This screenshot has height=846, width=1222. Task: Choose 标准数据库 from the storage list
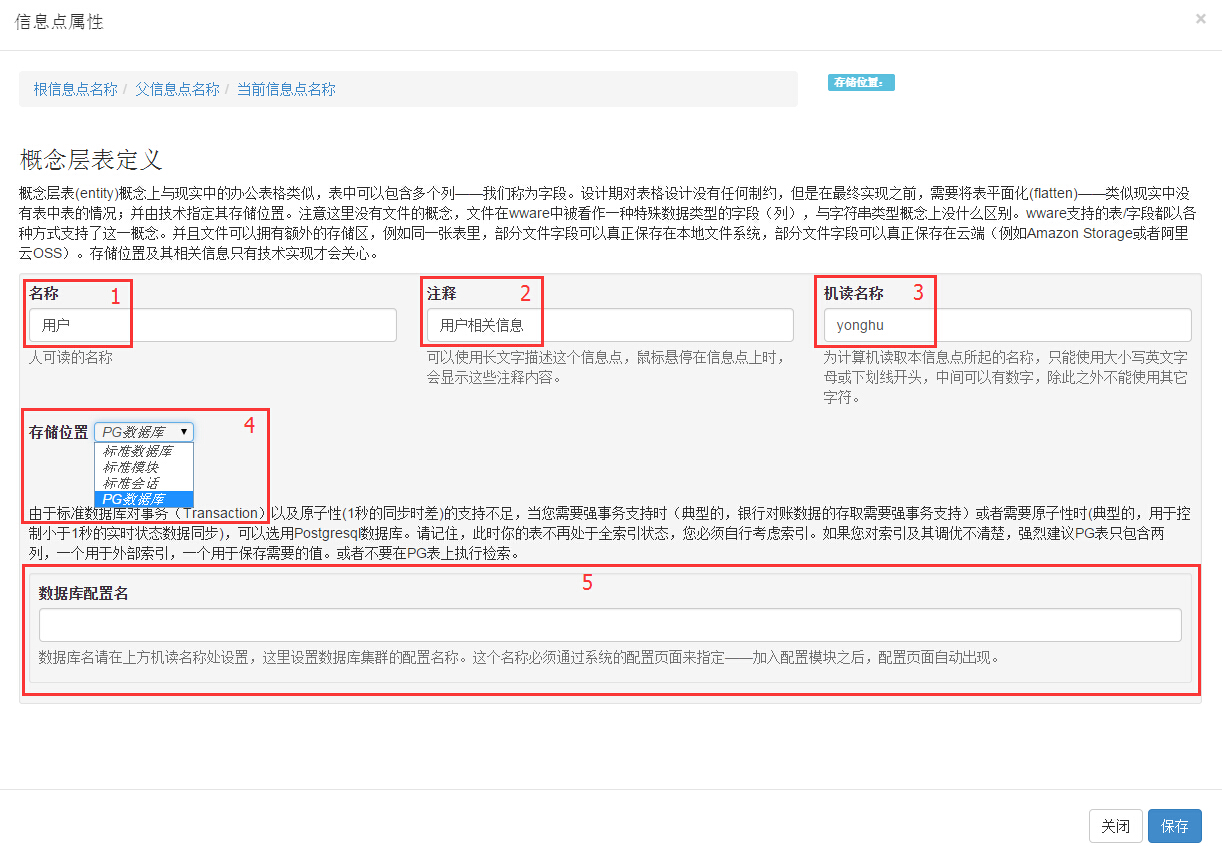click(138, 451)
